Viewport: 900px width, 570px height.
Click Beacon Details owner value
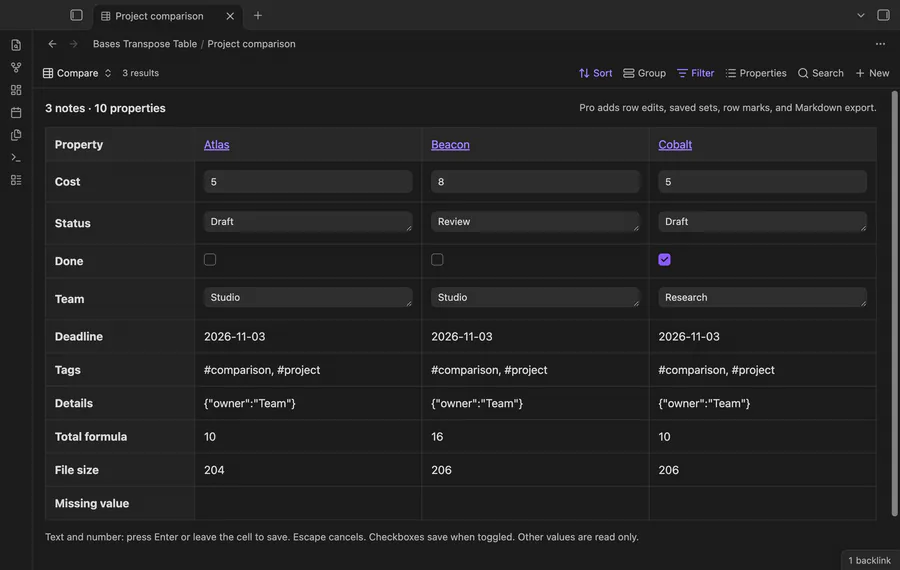point(477,403)
